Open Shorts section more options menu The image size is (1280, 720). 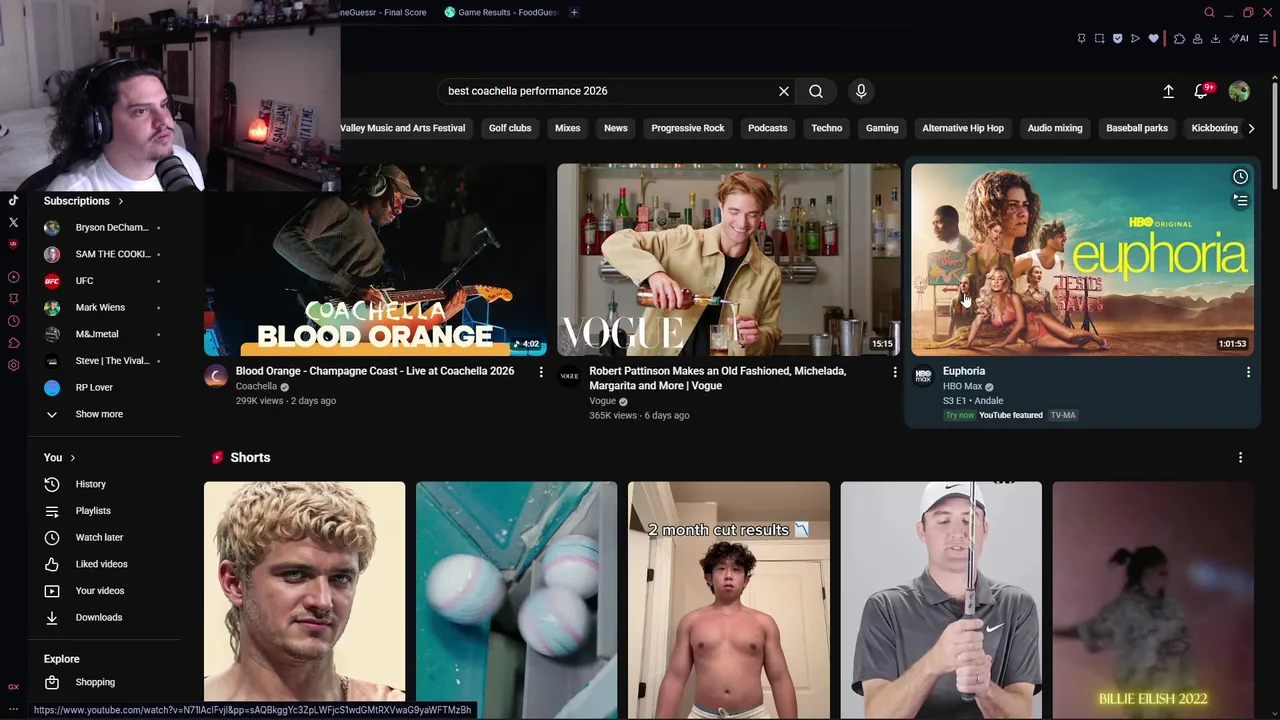[x=1240, y=458]
